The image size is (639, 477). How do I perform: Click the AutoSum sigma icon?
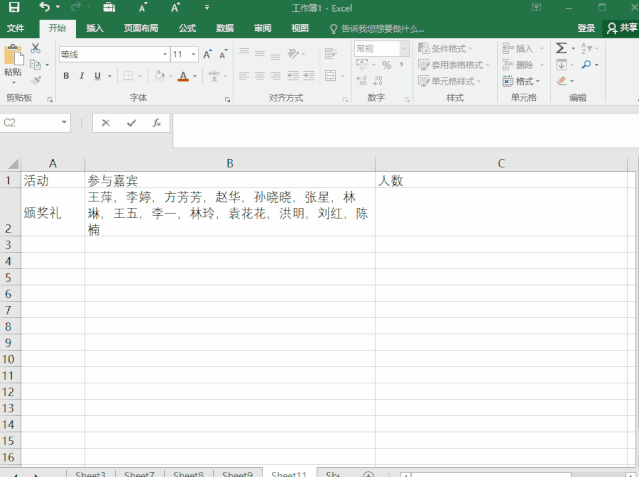[x=561, y=48]
